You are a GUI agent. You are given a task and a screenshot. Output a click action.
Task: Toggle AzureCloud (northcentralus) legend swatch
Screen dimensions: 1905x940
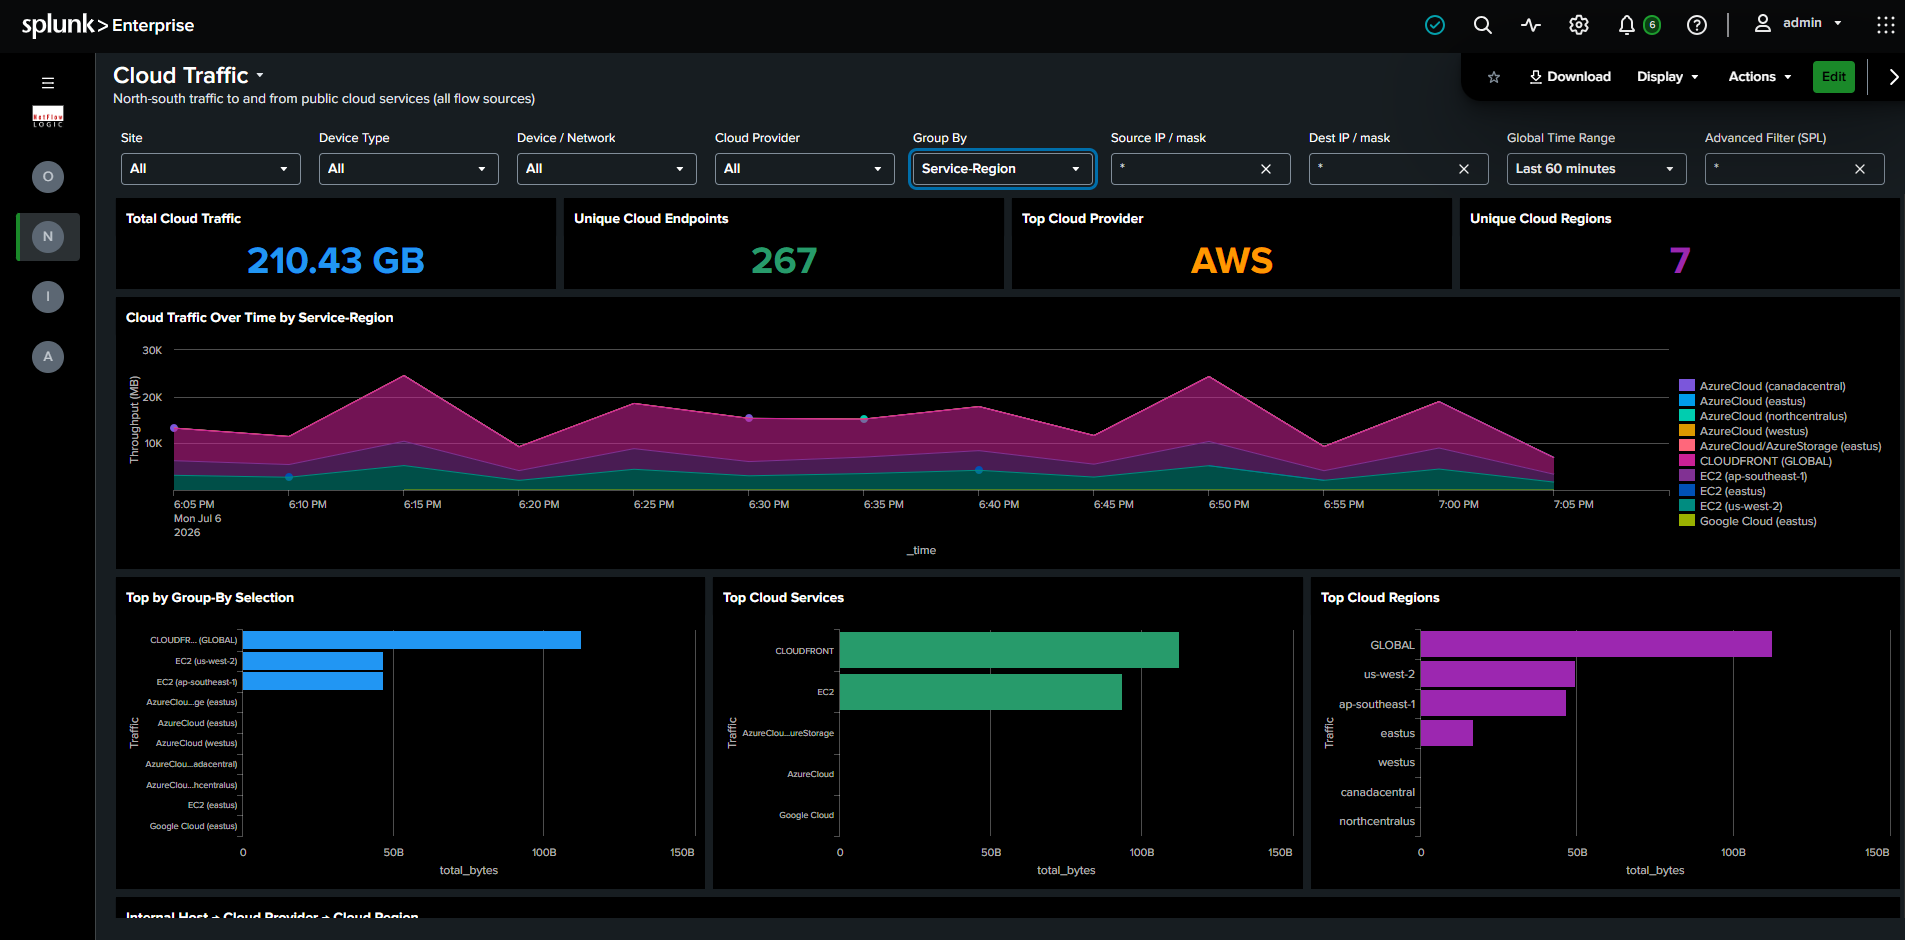click(x=1687, y=416)
